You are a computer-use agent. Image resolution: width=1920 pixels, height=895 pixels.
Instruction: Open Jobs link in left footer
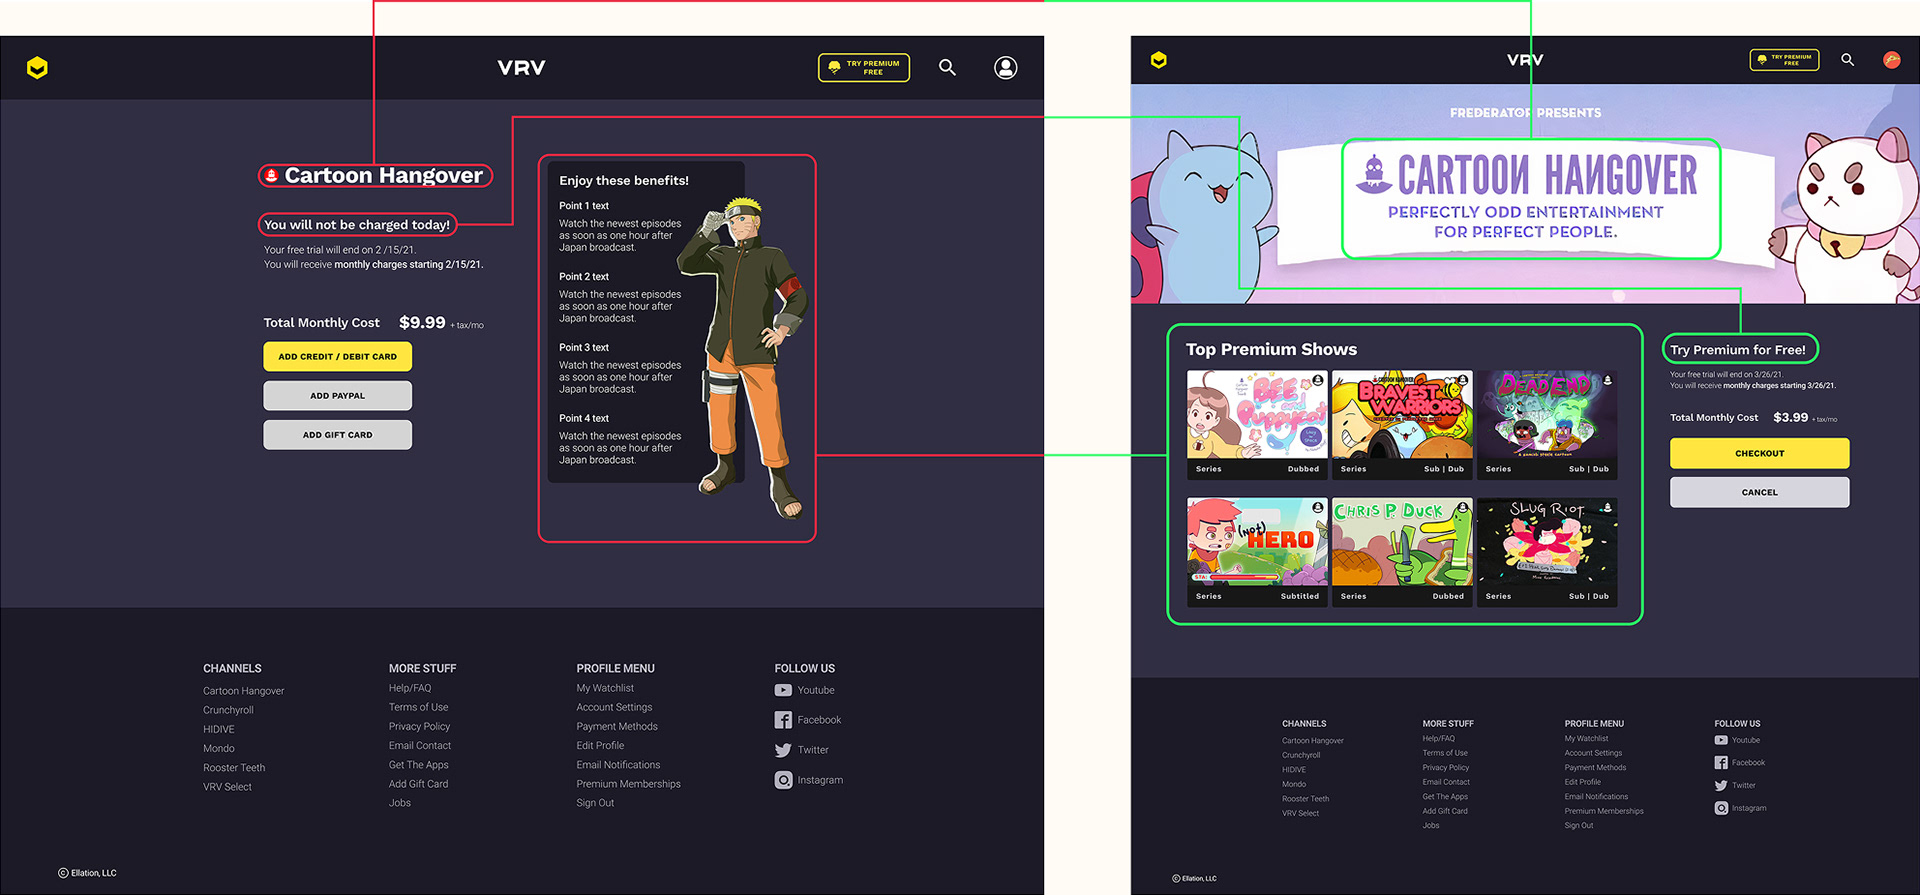point(400,803)
